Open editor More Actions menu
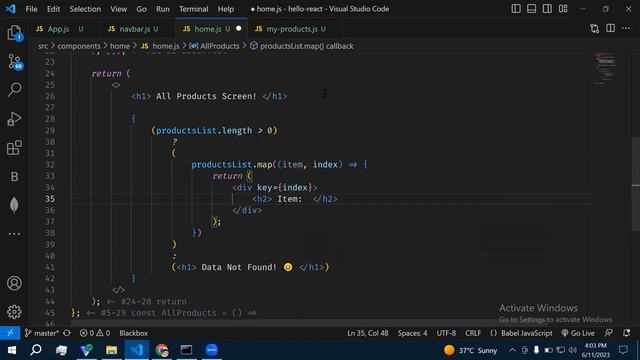640x360 pixels. [x=626, y=28]
